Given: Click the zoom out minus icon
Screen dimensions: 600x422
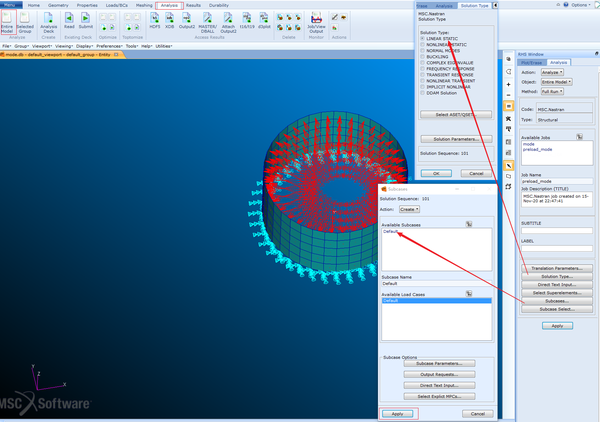Looking at the screenshot, I should [508, 95].
